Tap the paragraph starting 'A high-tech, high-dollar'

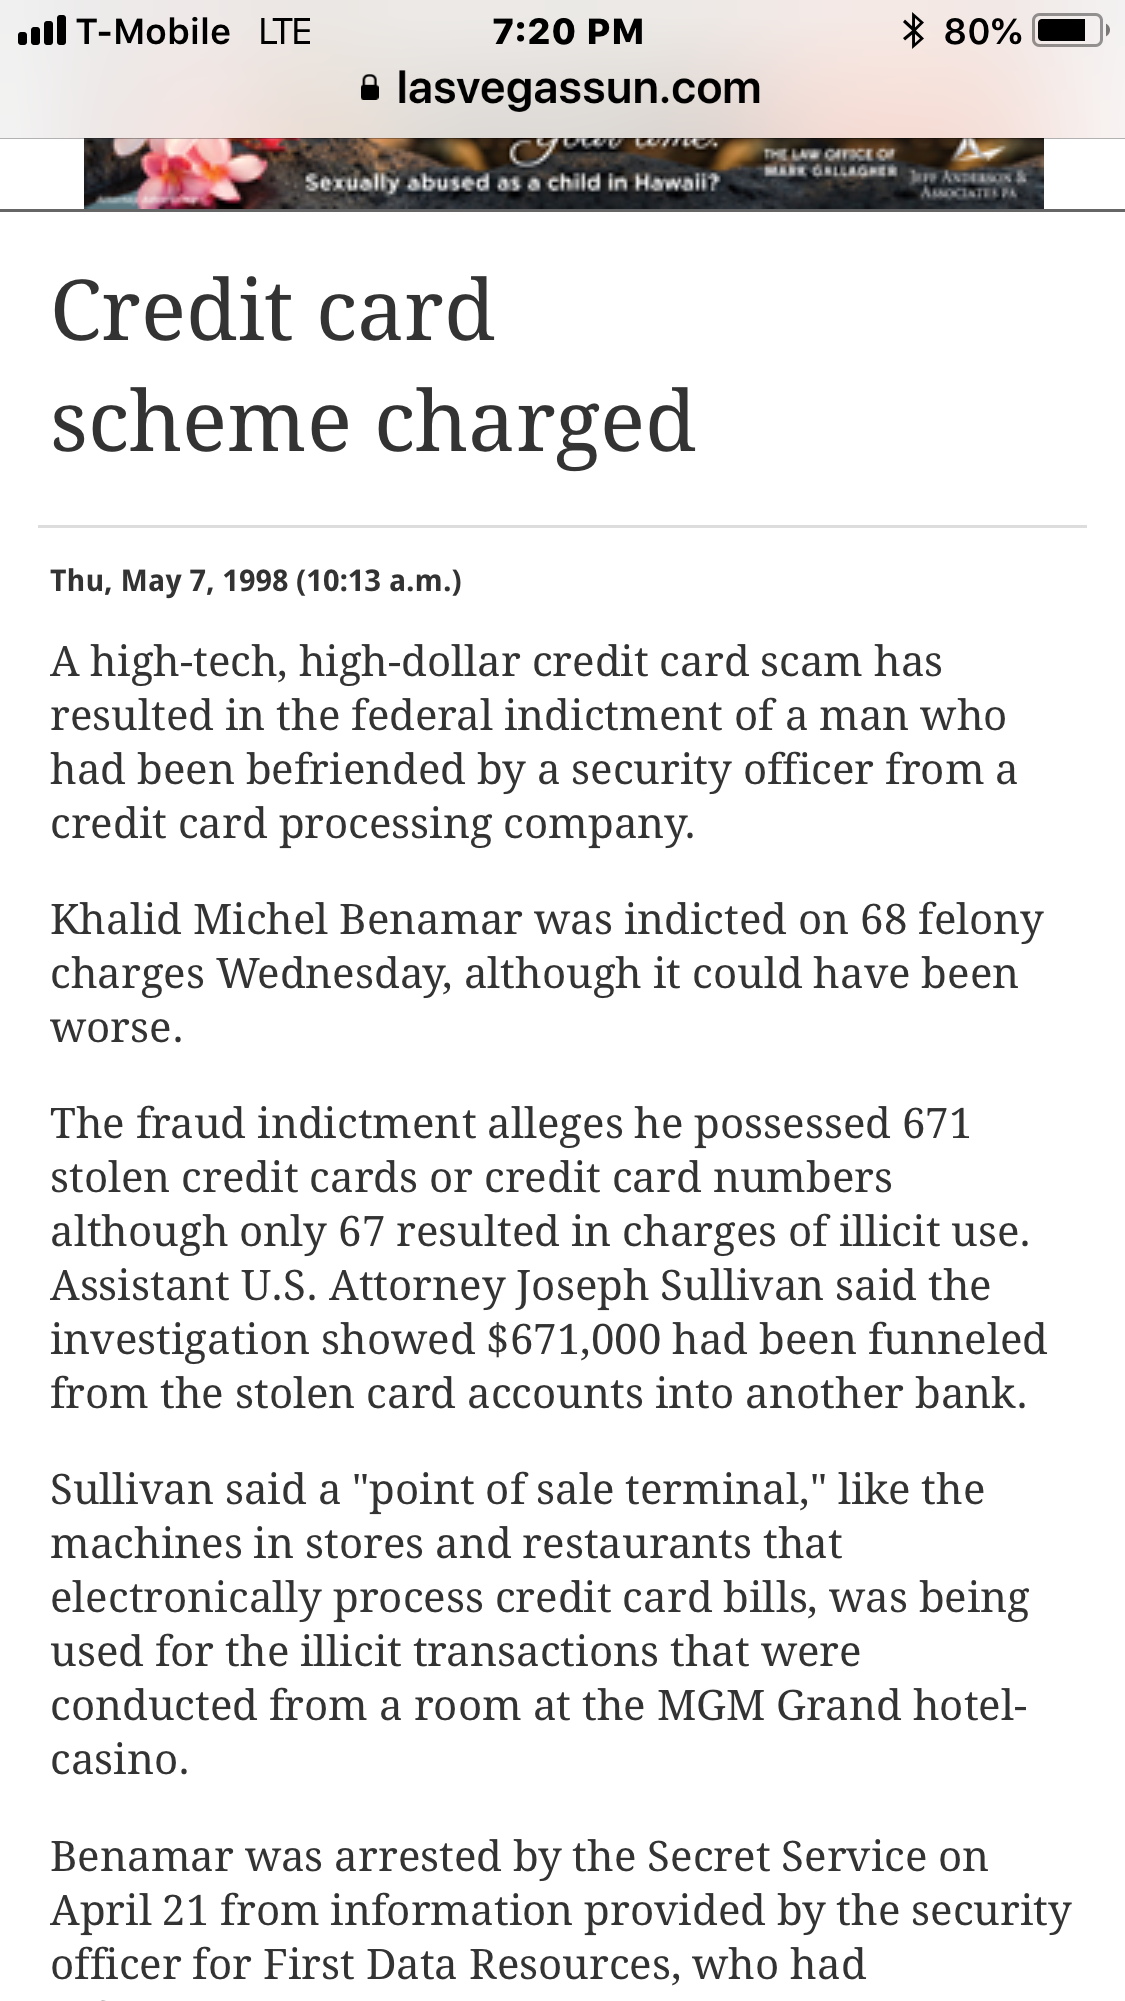pyautogui.click(x=534, y=743)
